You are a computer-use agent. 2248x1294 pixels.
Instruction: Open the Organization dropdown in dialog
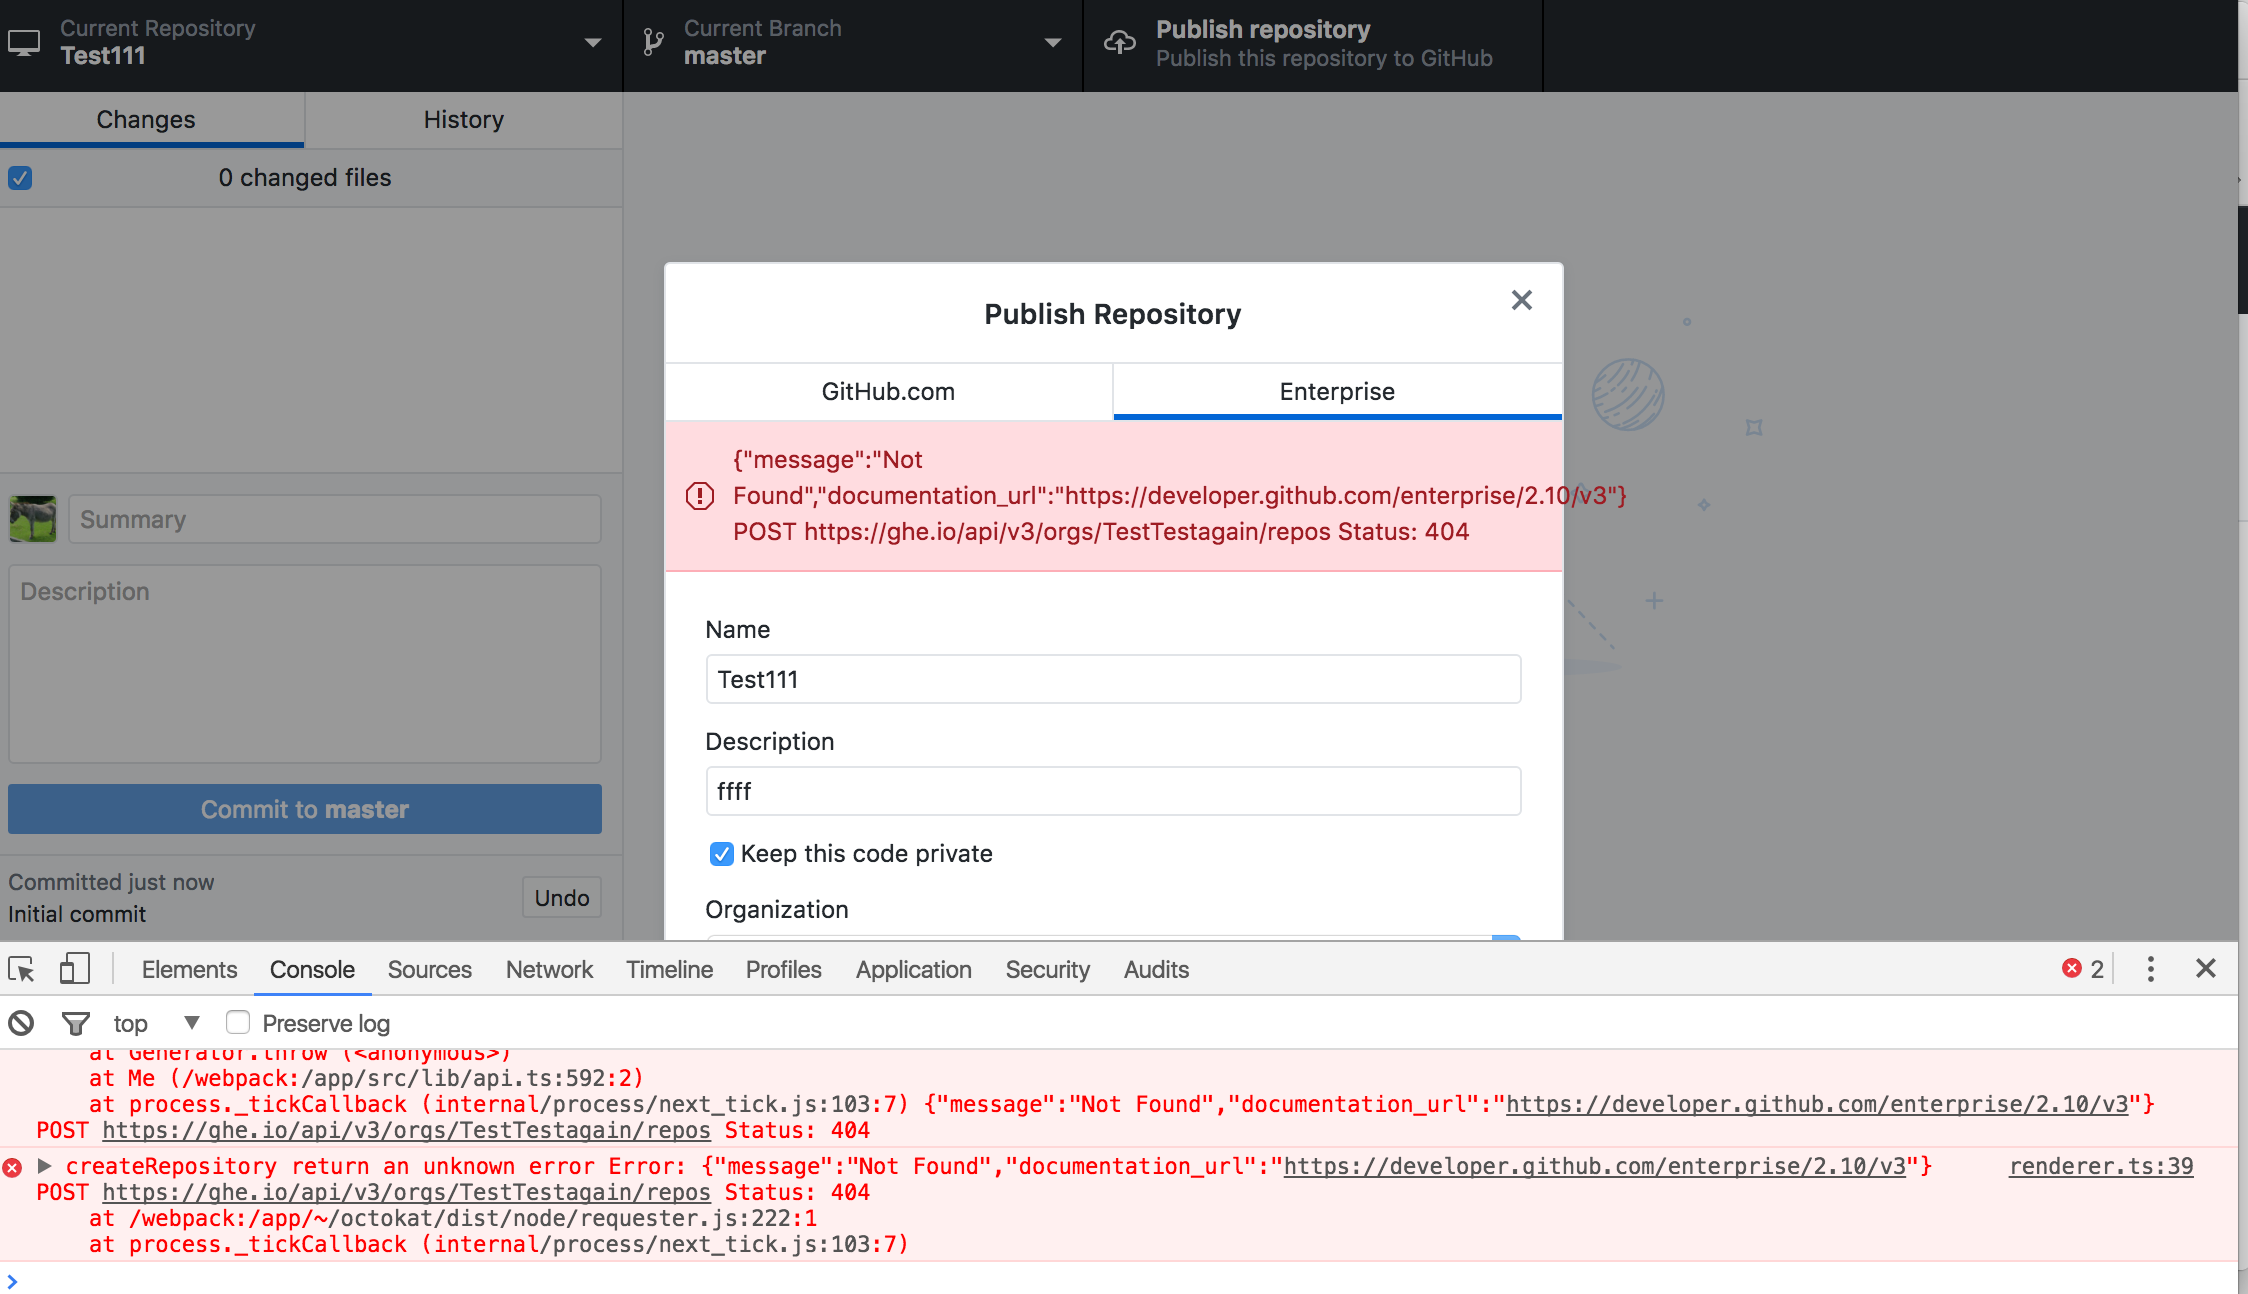click(1113, 937)
